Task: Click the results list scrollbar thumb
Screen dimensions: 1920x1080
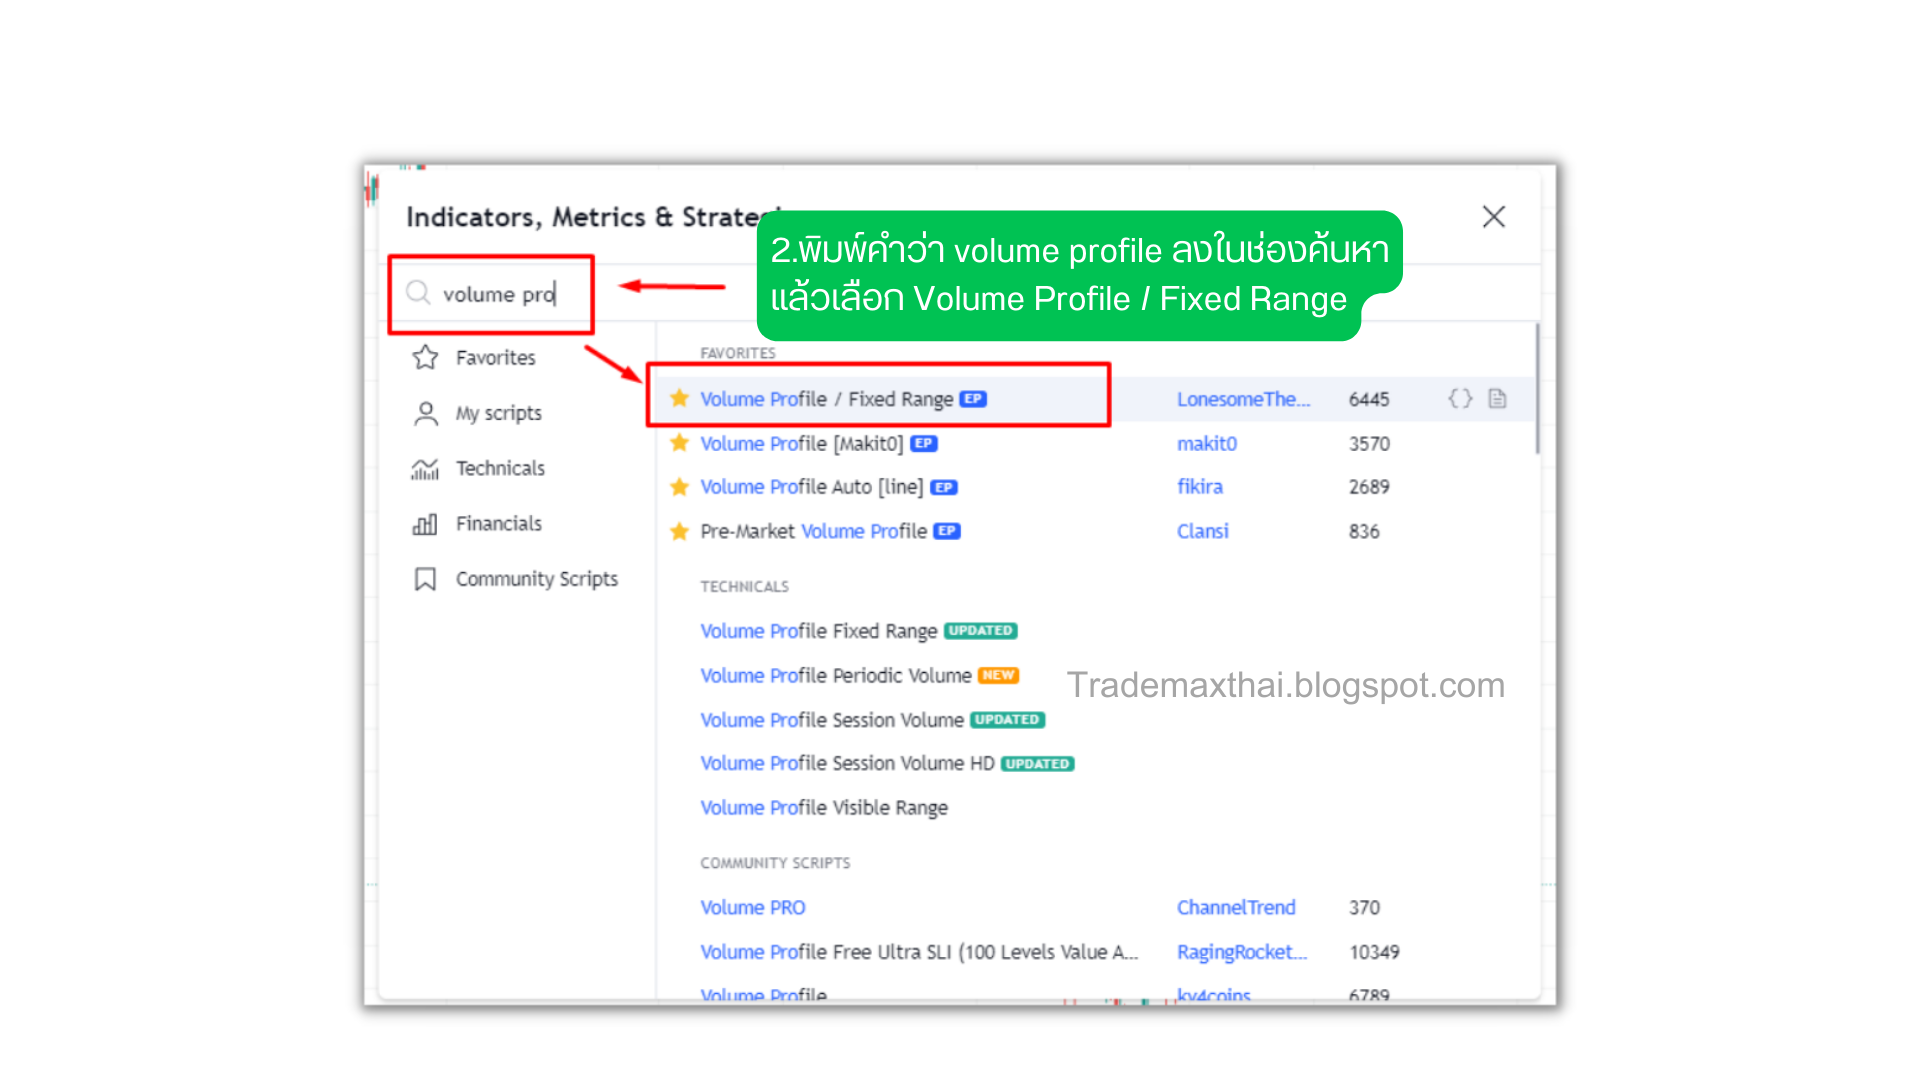Action: click(1537, 390)
